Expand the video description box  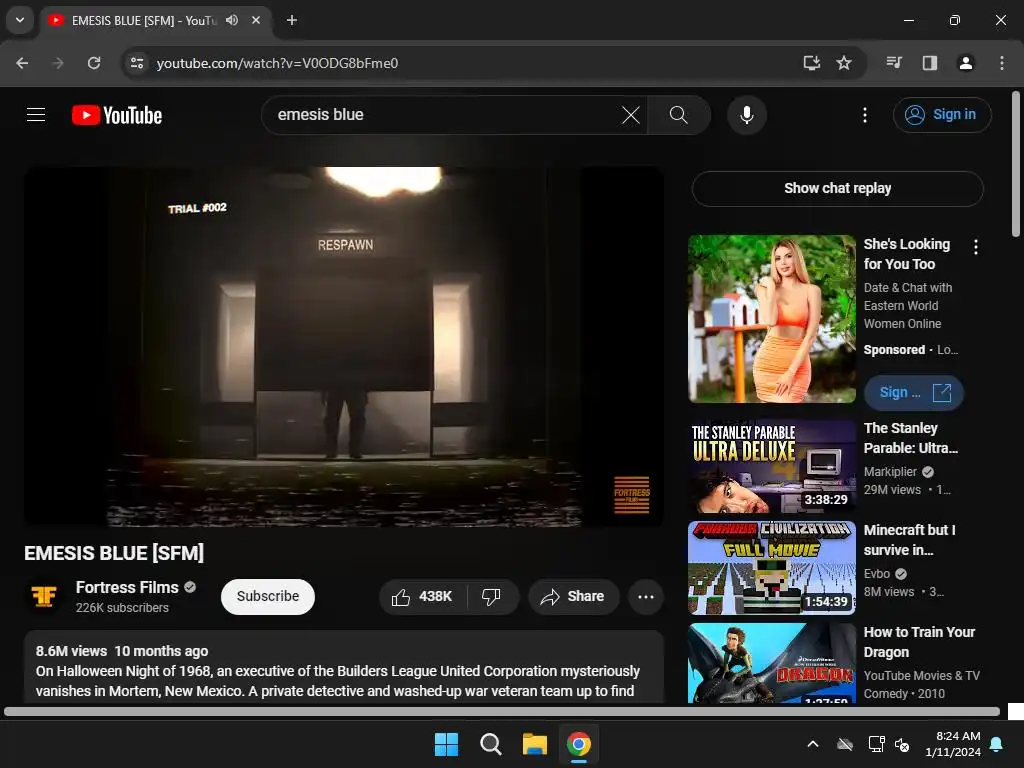344,667
